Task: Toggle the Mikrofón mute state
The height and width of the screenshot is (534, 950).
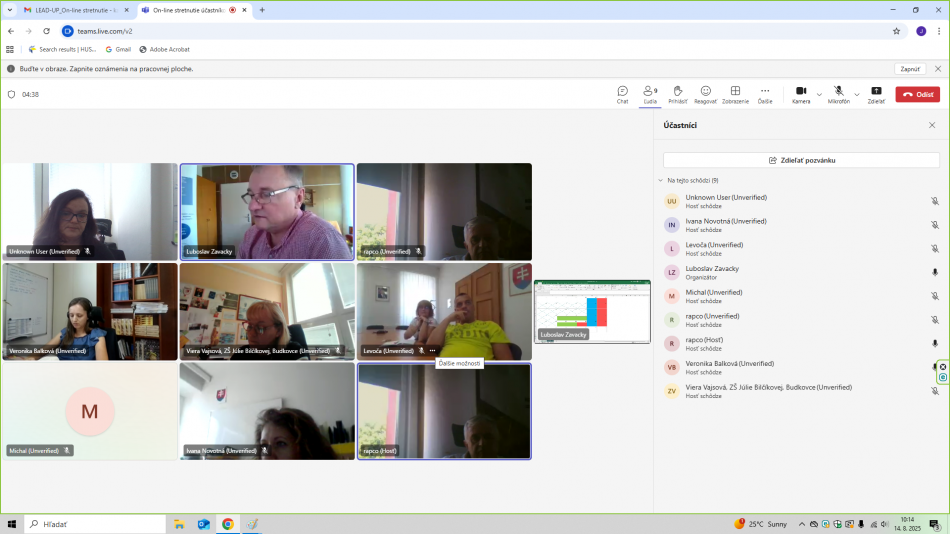Action: (x=838, y=94)
